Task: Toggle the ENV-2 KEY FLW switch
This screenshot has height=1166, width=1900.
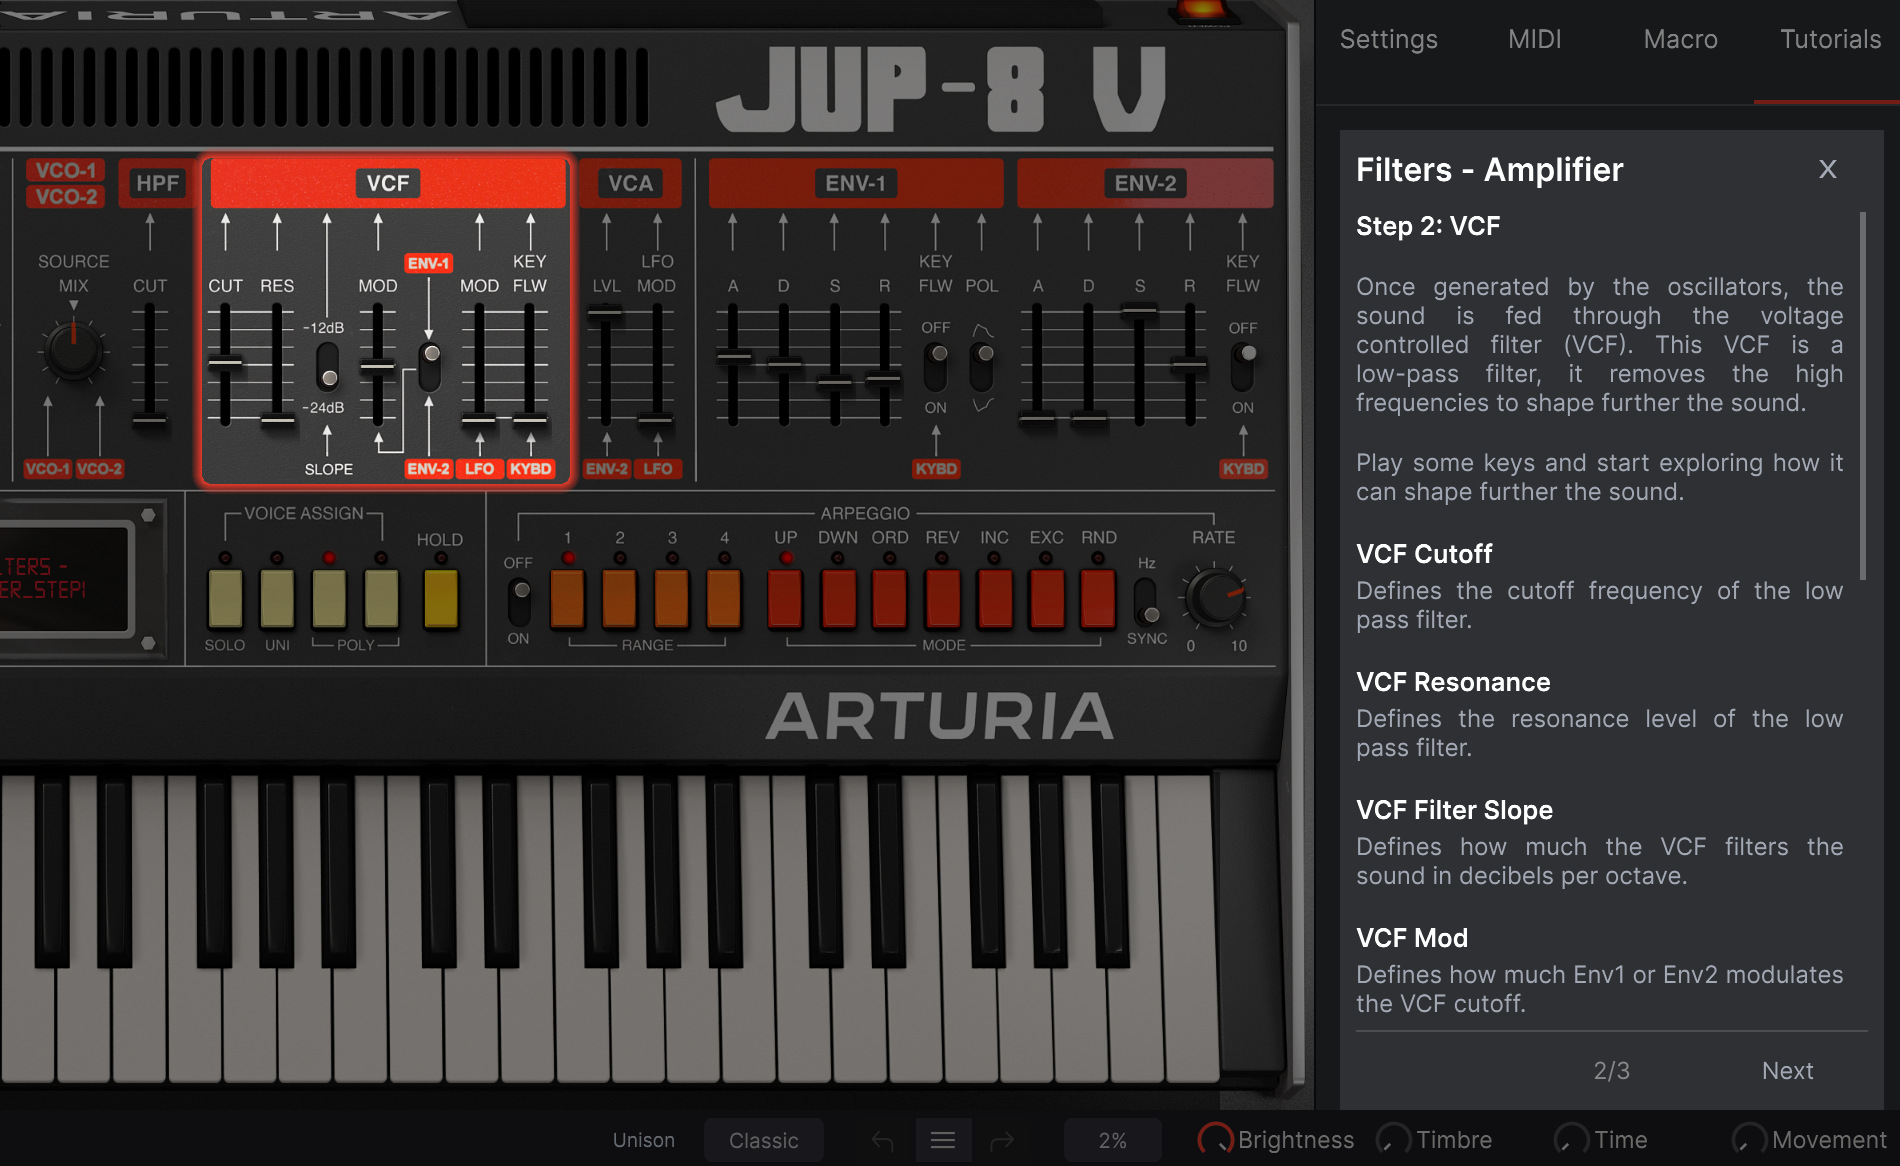Action: click(1244, 367)
